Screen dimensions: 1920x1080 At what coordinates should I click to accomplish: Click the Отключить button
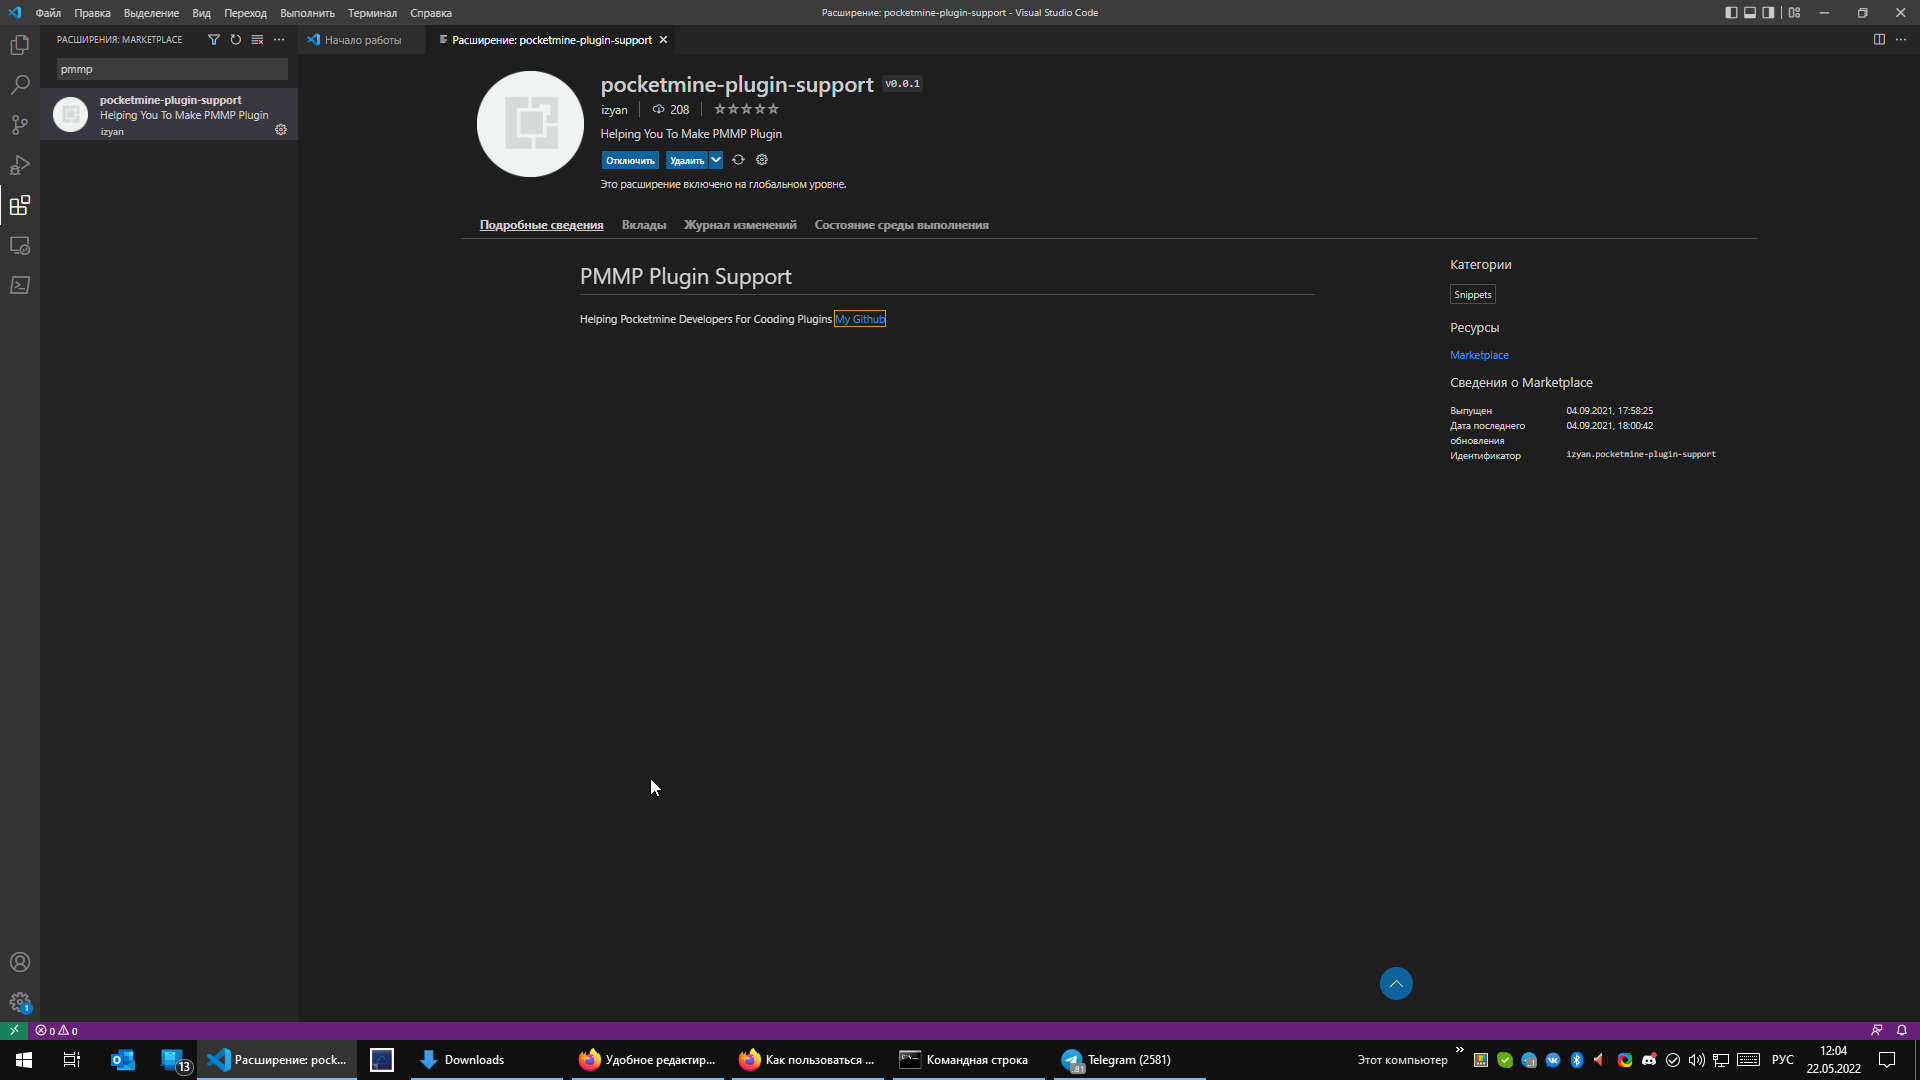click(x=629, y=160)
